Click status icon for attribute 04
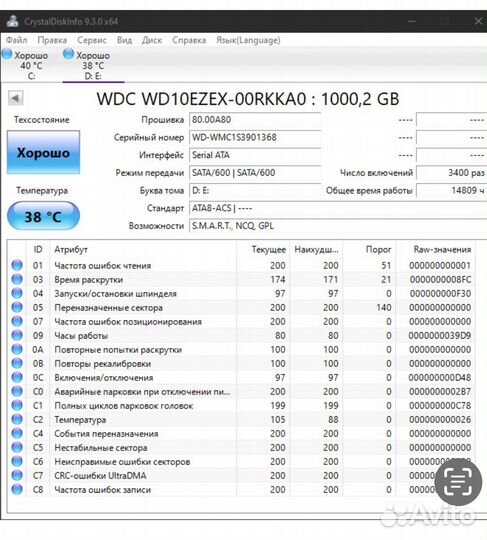Viewport: 487px width, 540px height. coord(17,293)
